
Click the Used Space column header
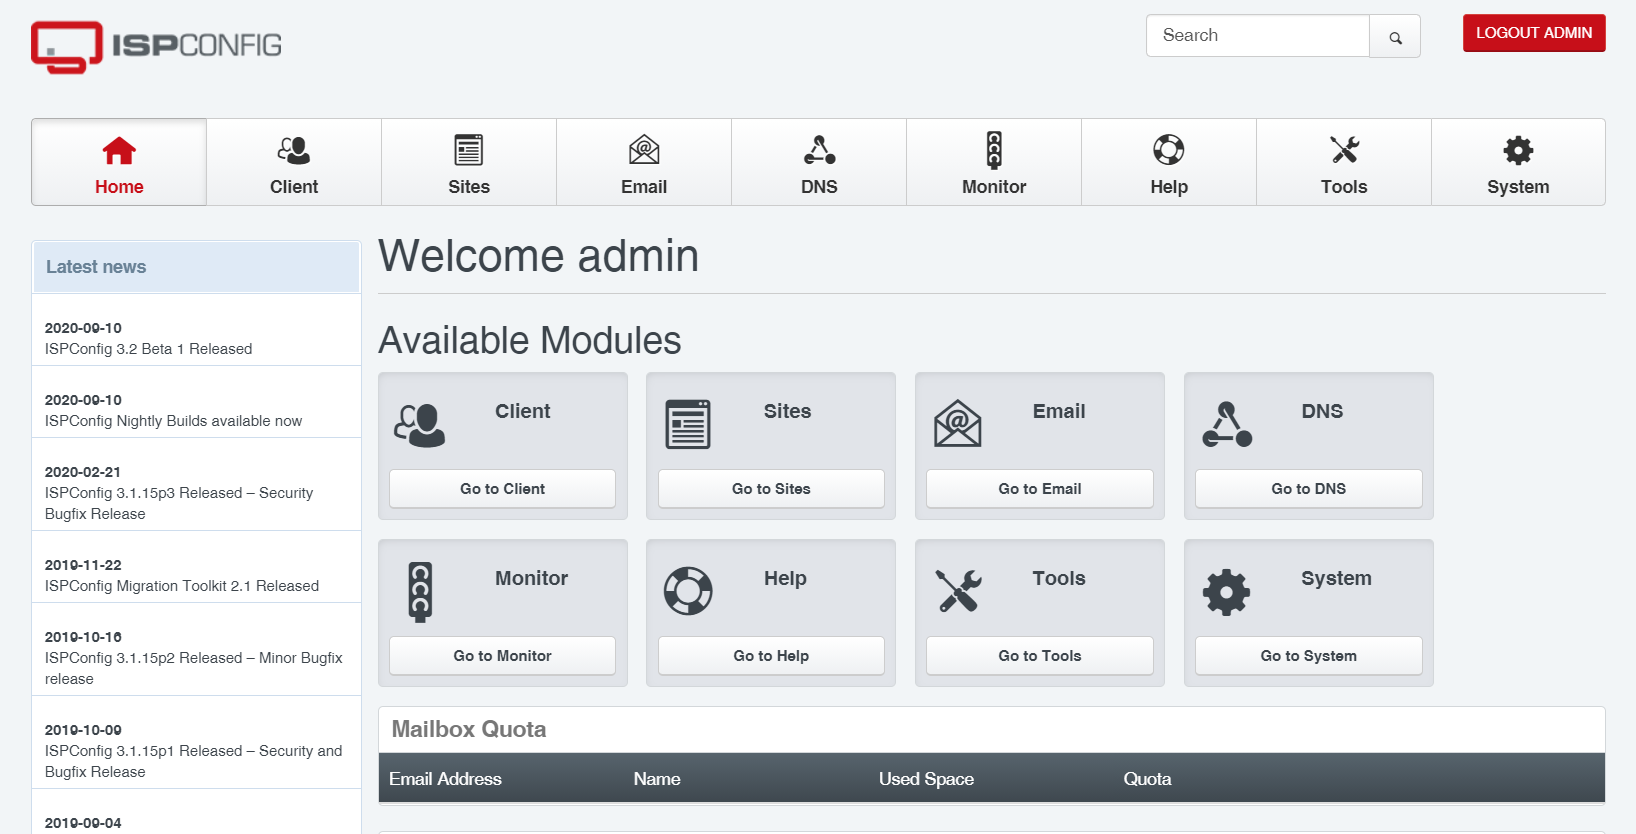click(926, 779)
